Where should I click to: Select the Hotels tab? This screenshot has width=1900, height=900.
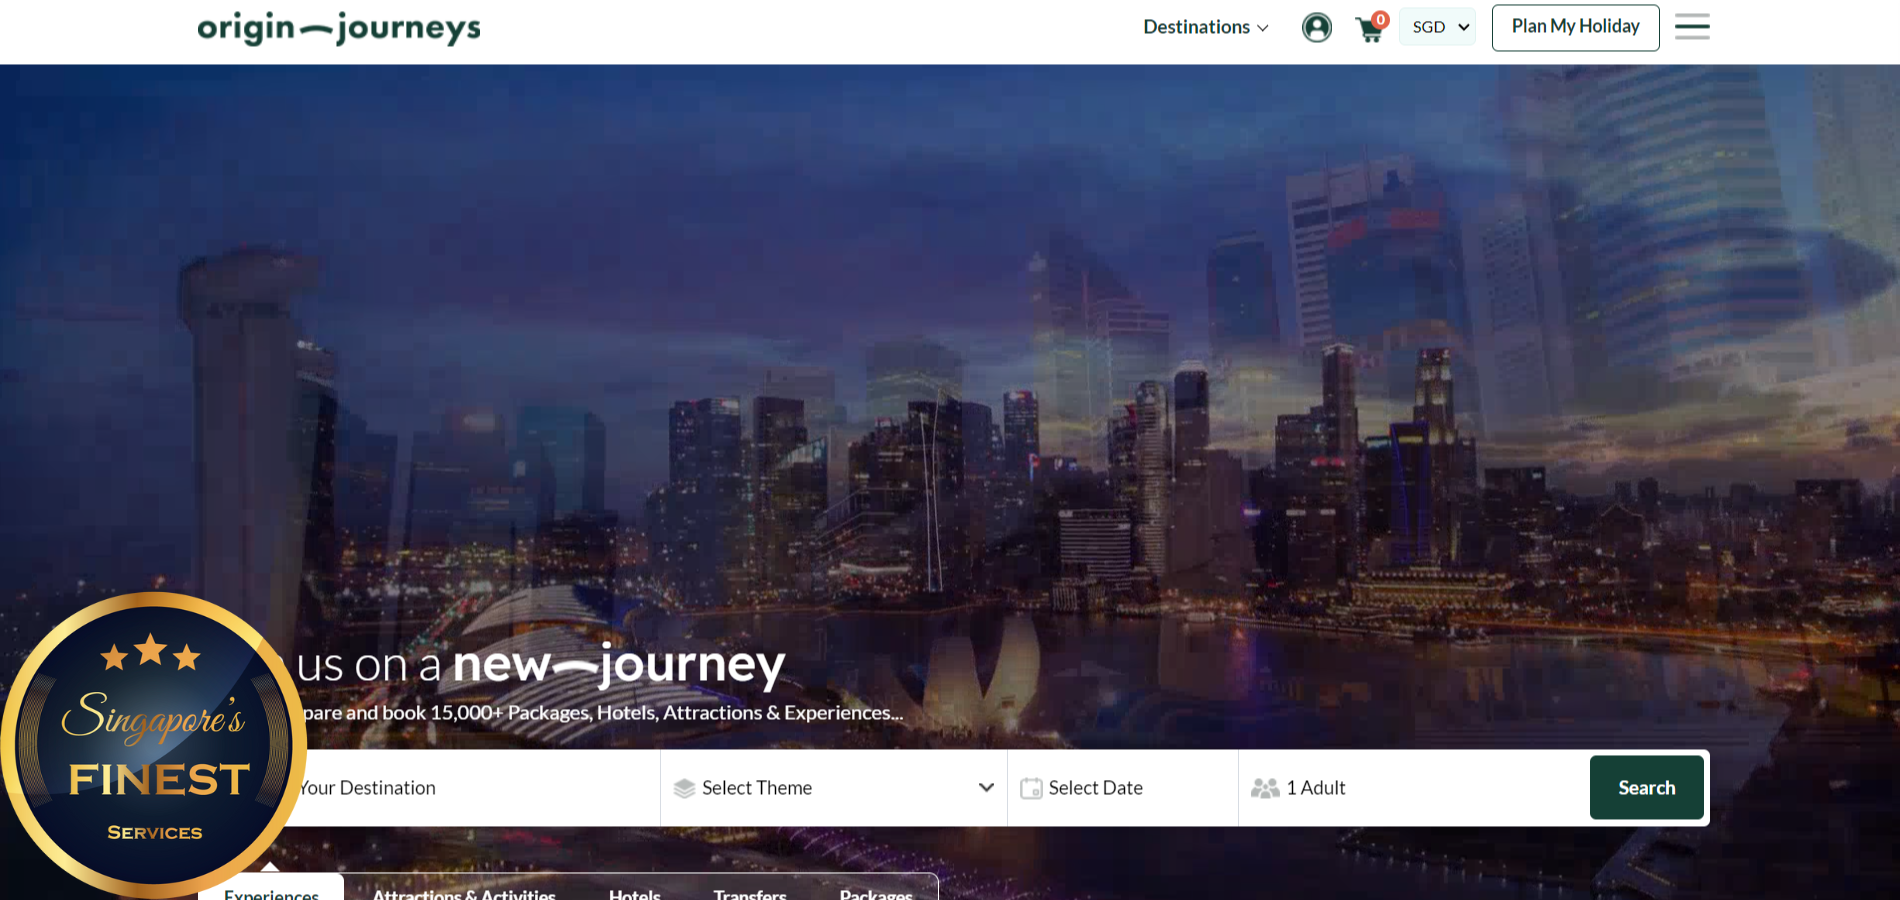(x=634, y=890)
